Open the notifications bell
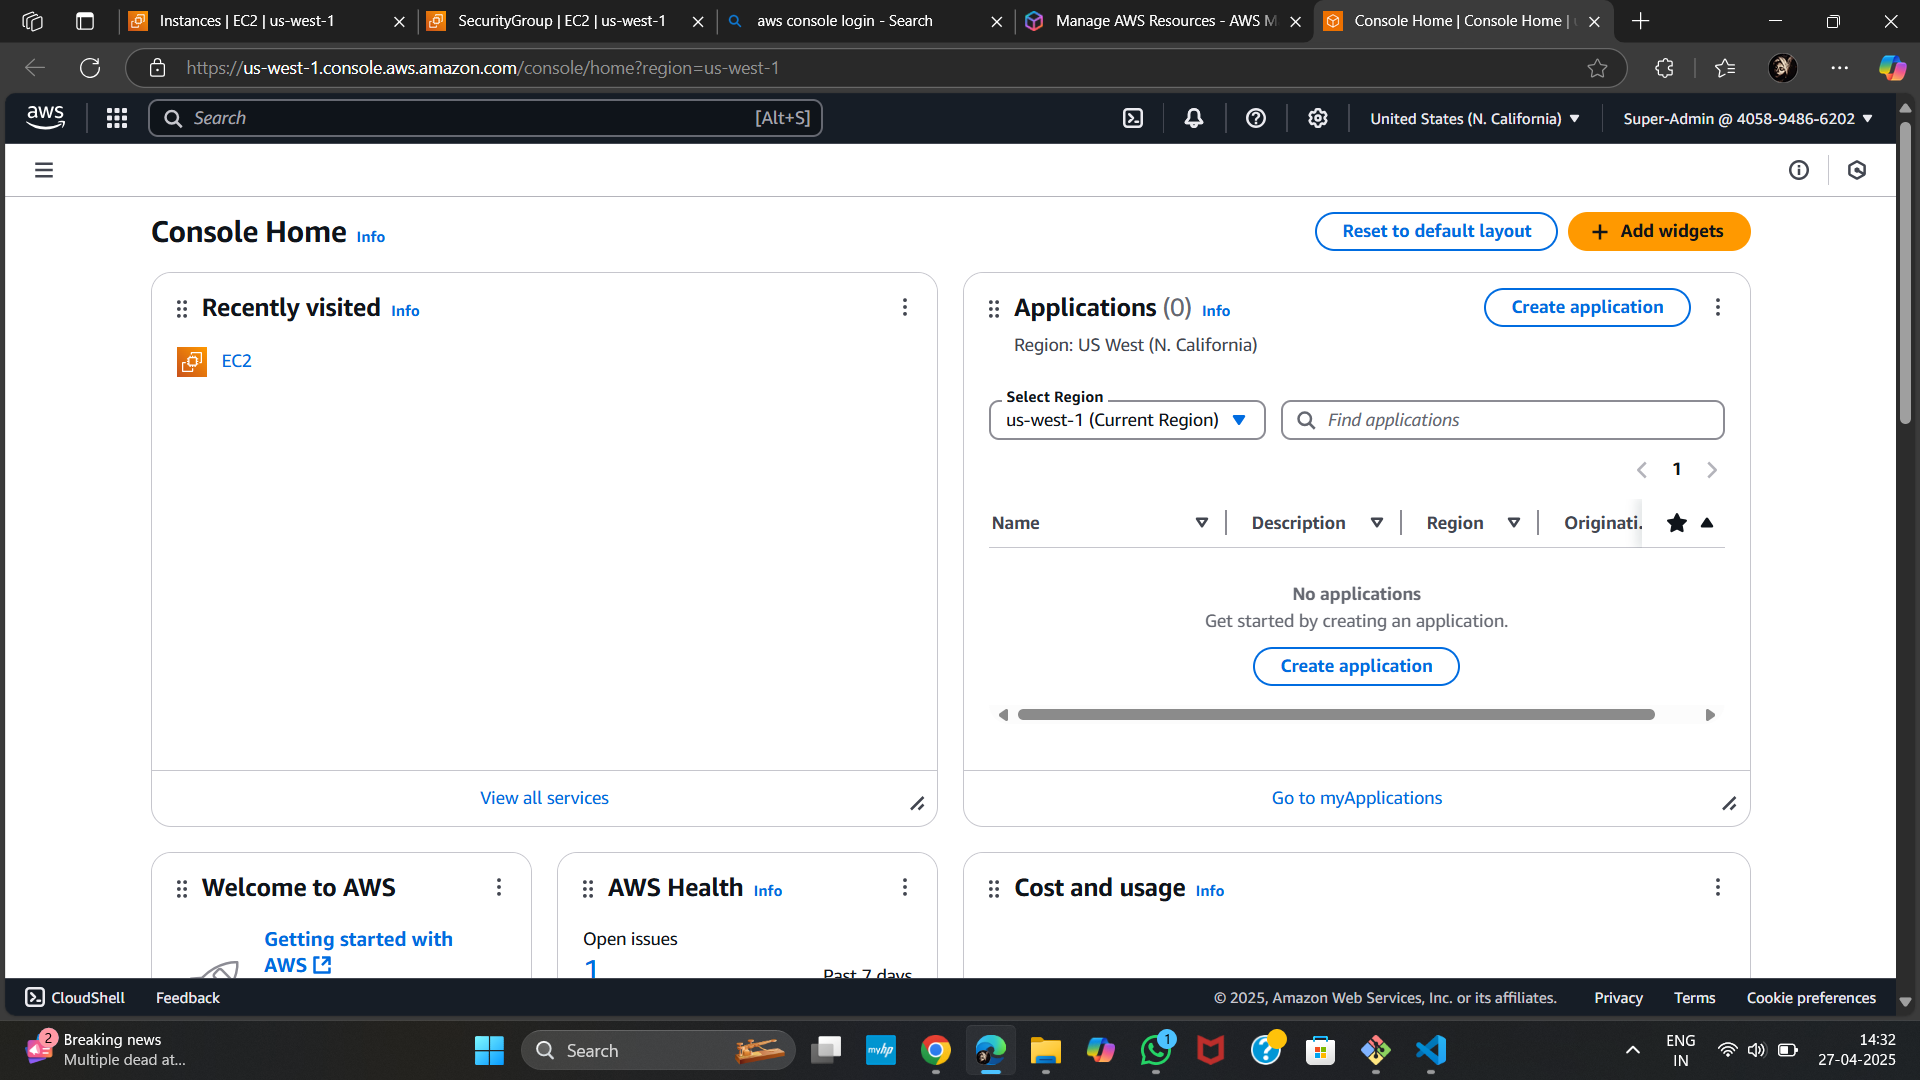Screen dimensions: 1920x1080 1194,118
